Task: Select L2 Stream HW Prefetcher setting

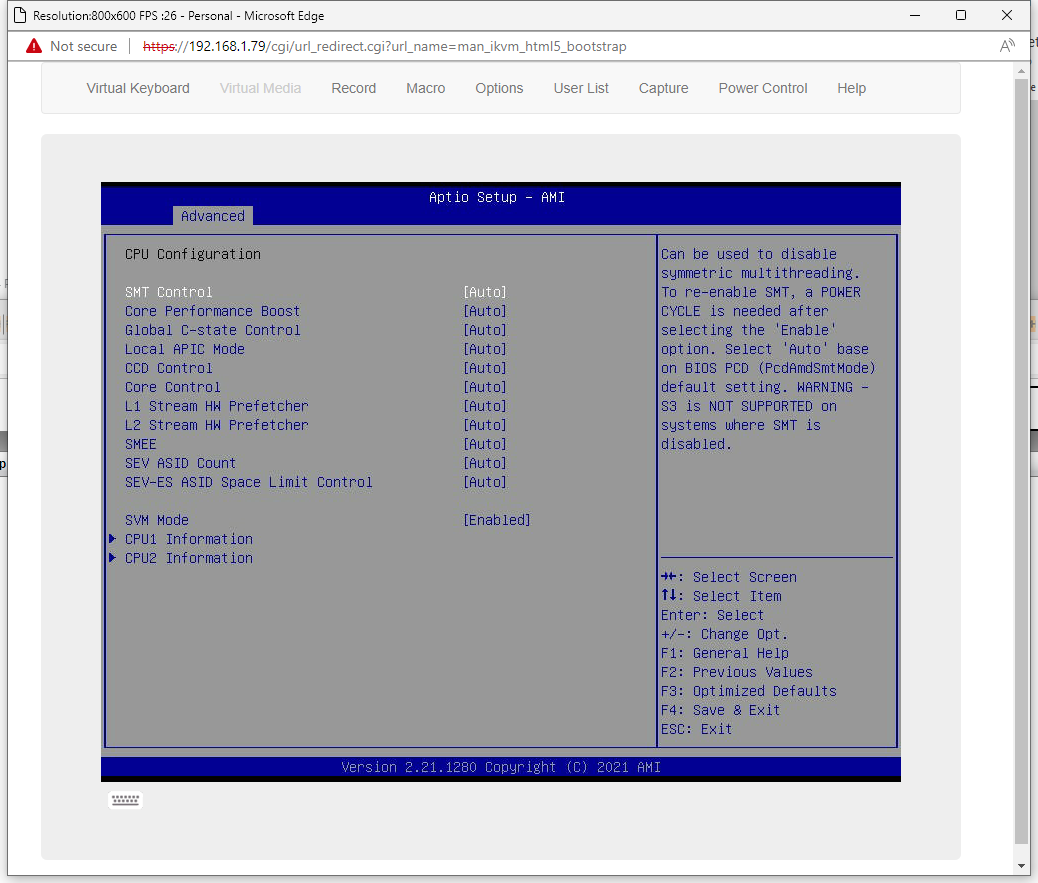Action: (x=216, y=425)
